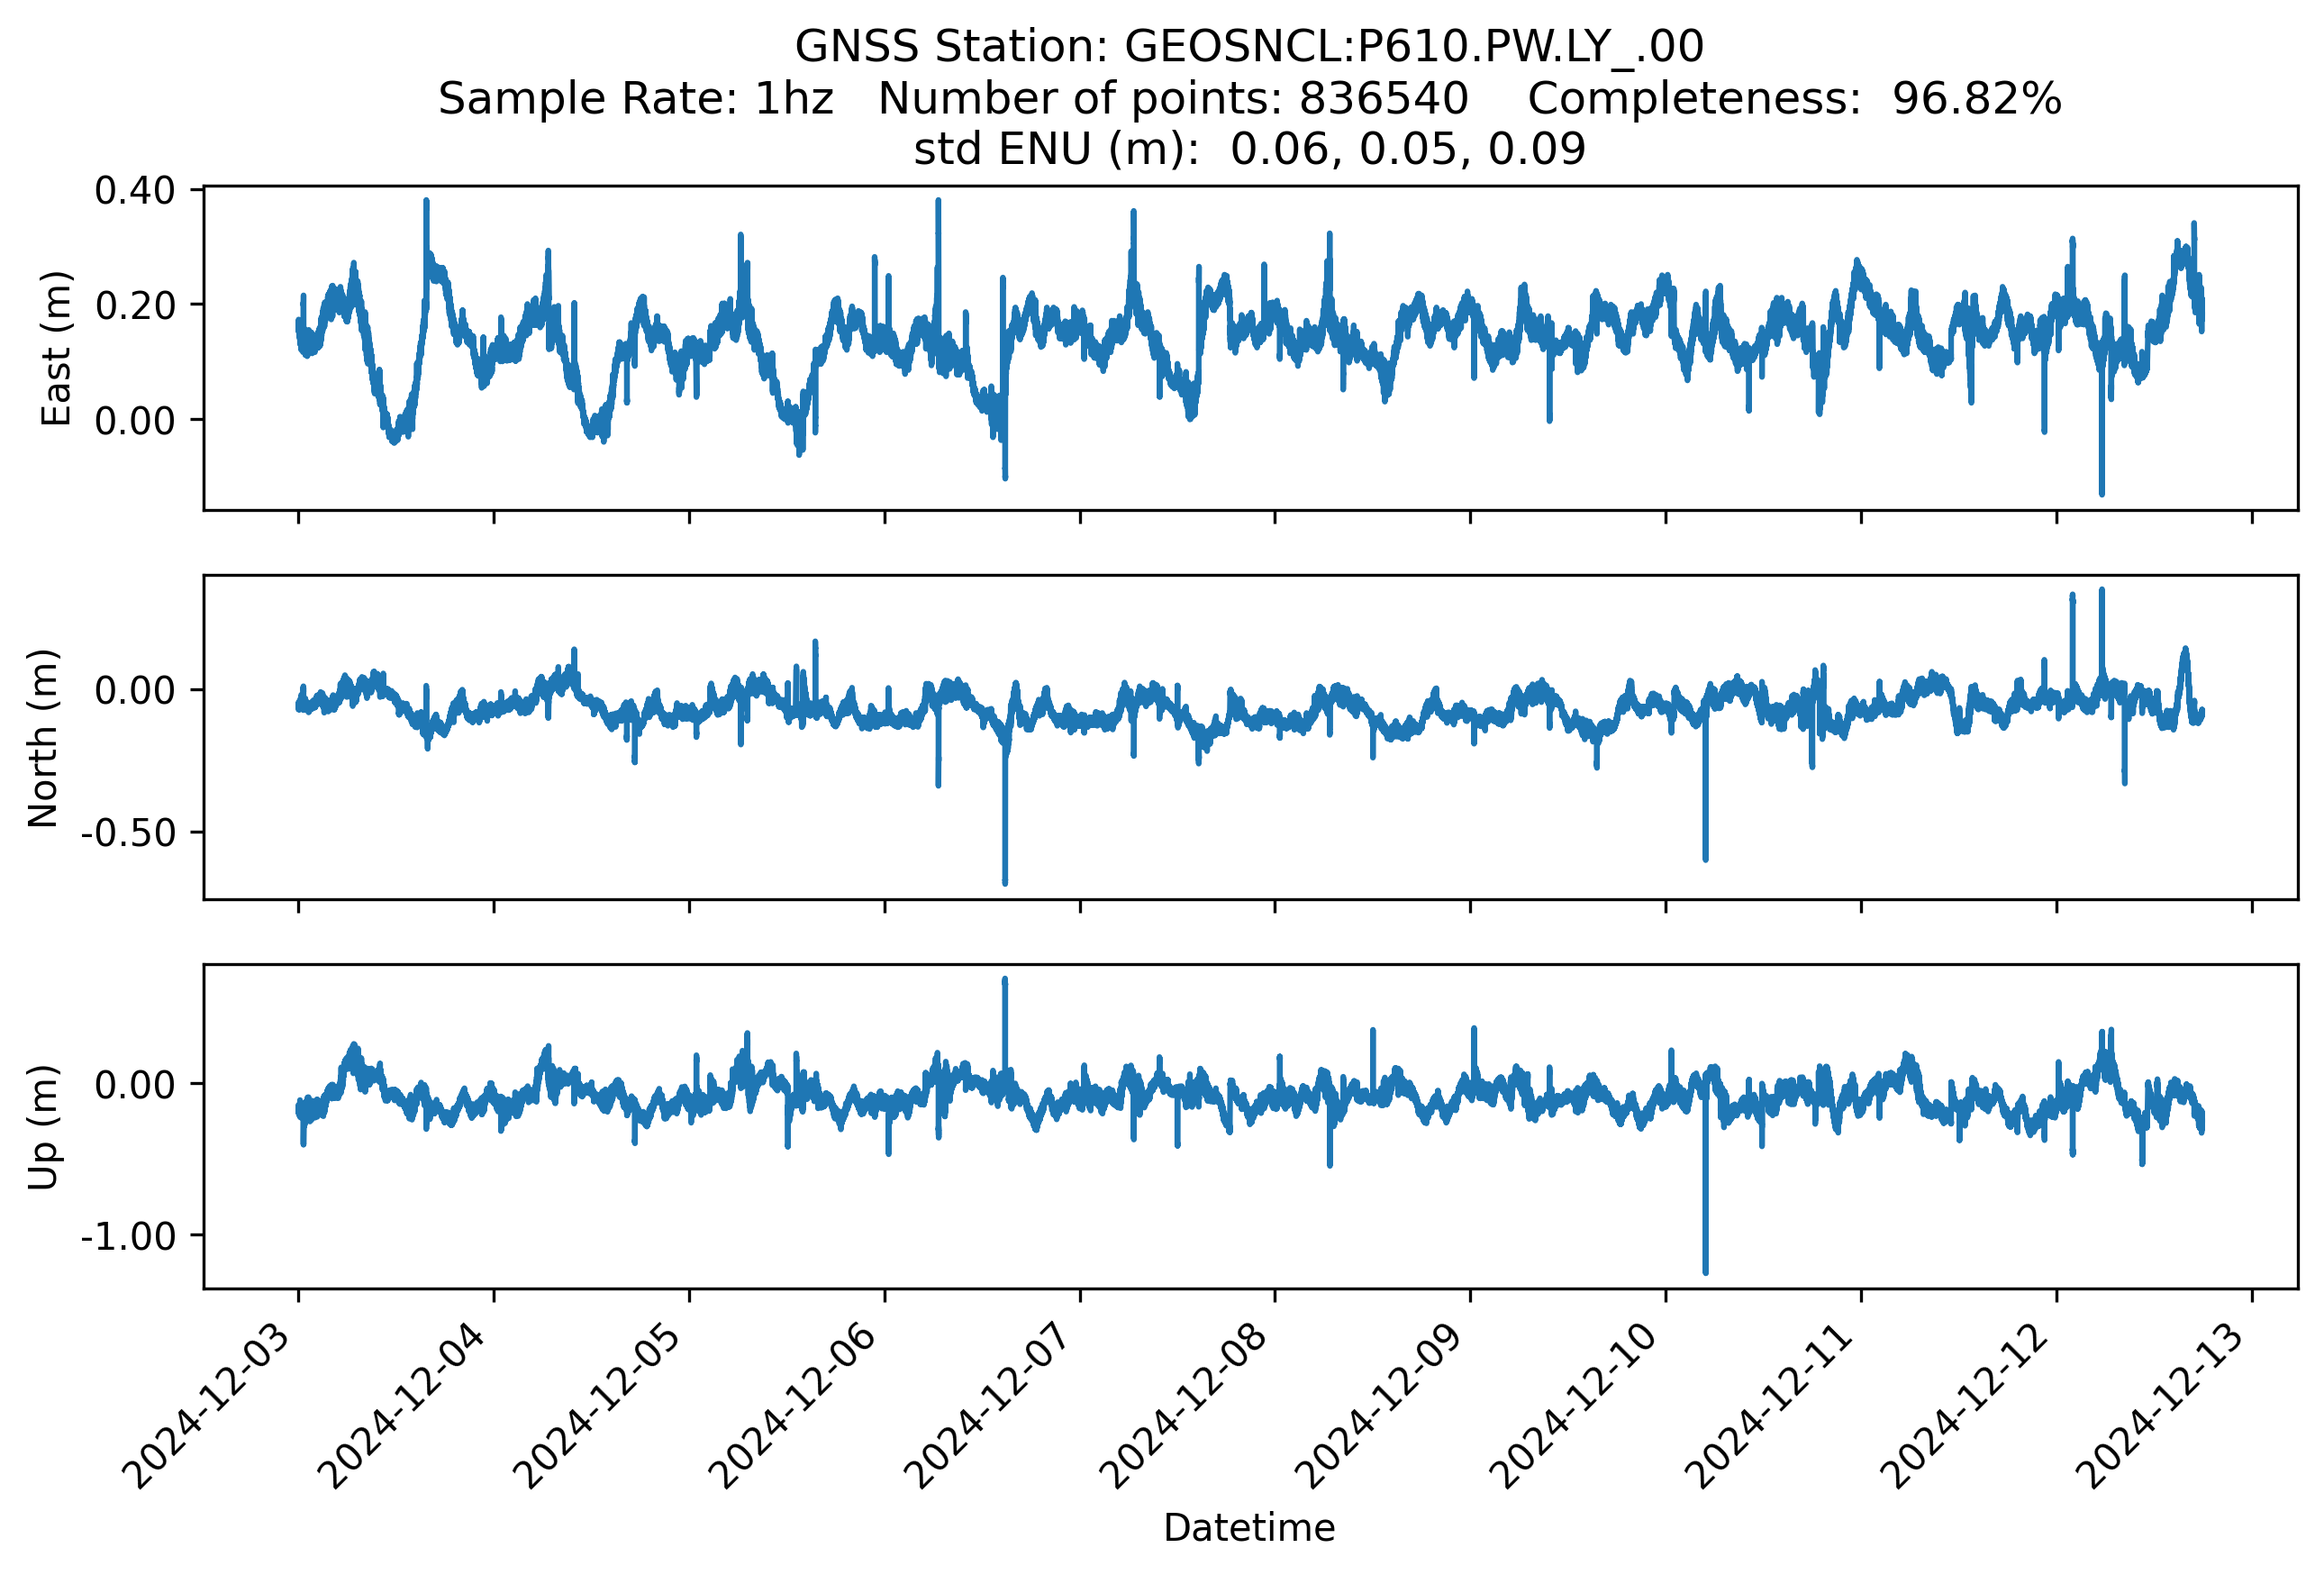Click the 'Up (m)' y-axis label
2324x1575 pixels.
(43, 1127)
